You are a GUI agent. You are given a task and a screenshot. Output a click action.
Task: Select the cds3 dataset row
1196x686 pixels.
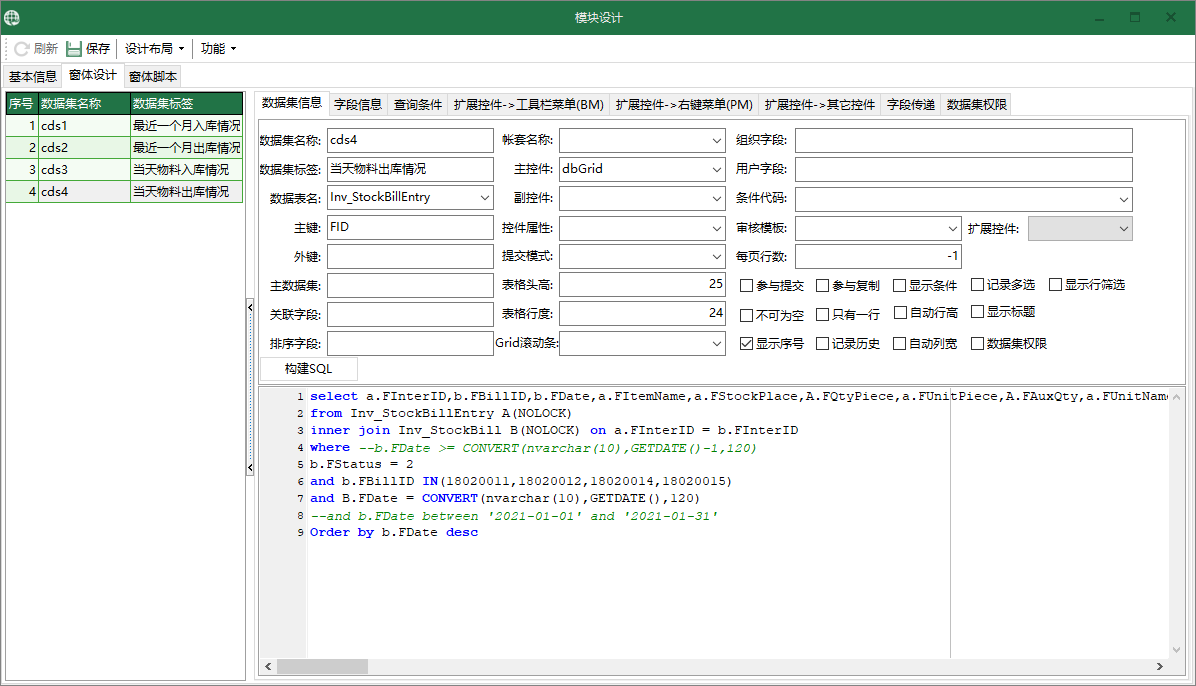(124, 169)
